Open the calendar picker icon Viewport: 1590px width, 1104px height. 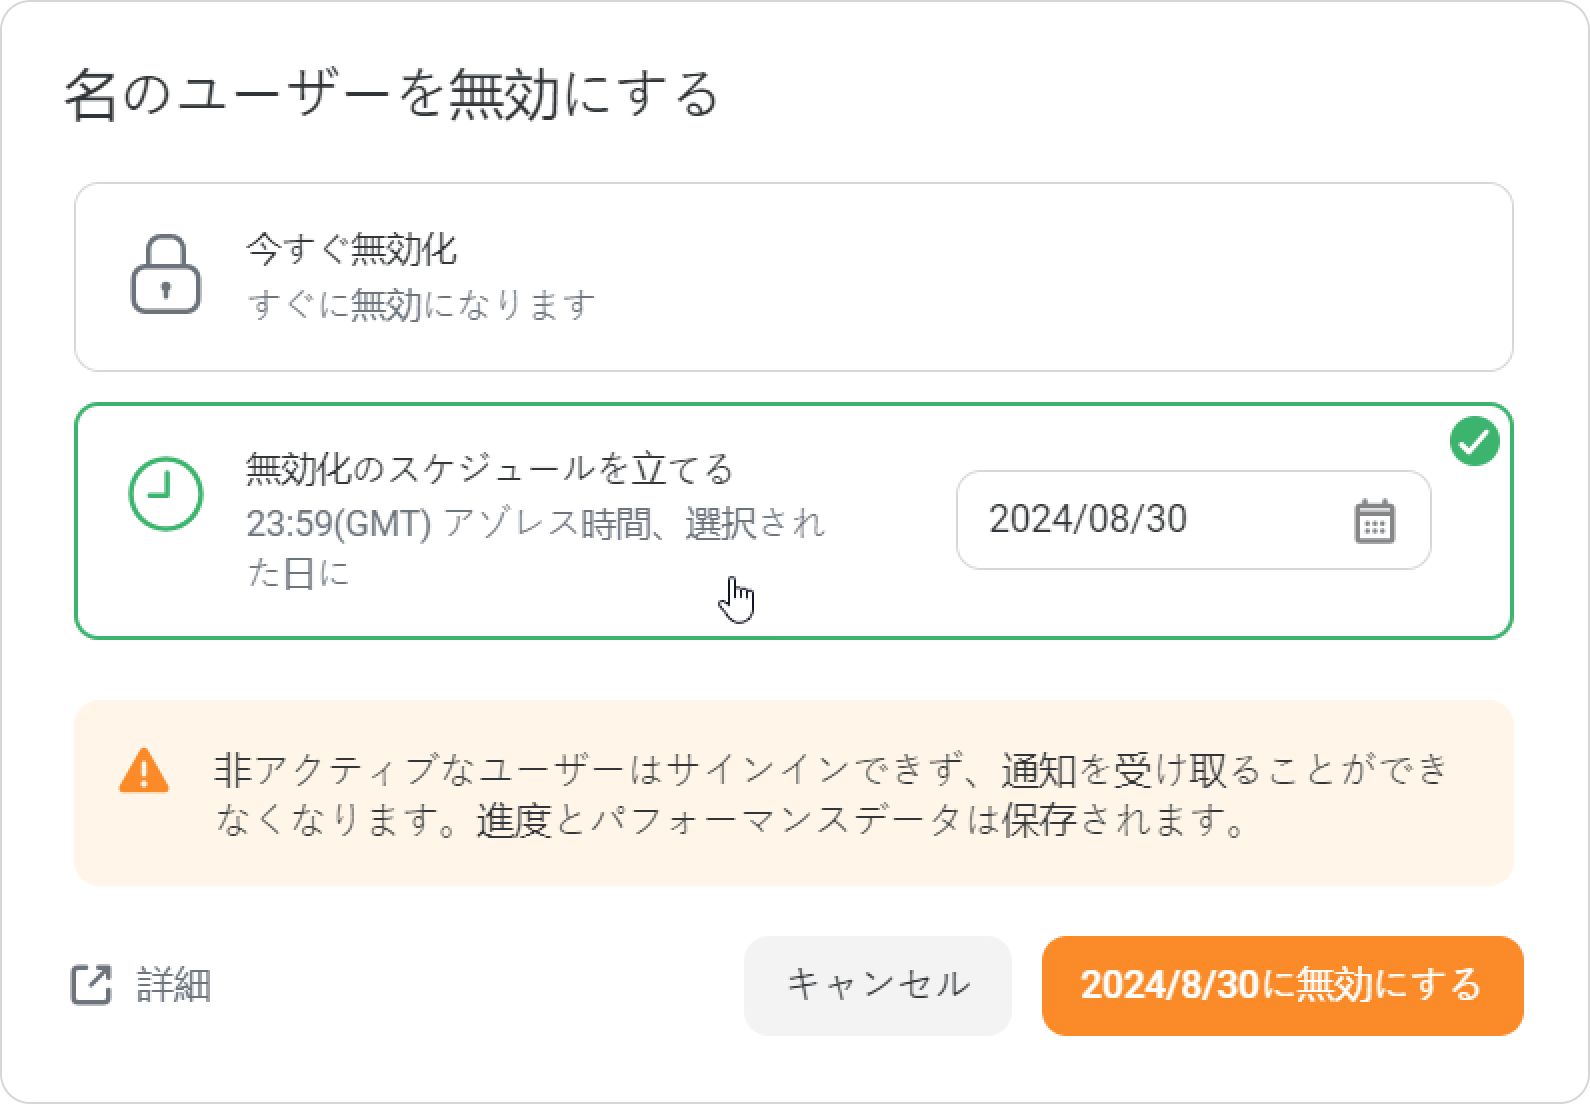pos(1374,521)
